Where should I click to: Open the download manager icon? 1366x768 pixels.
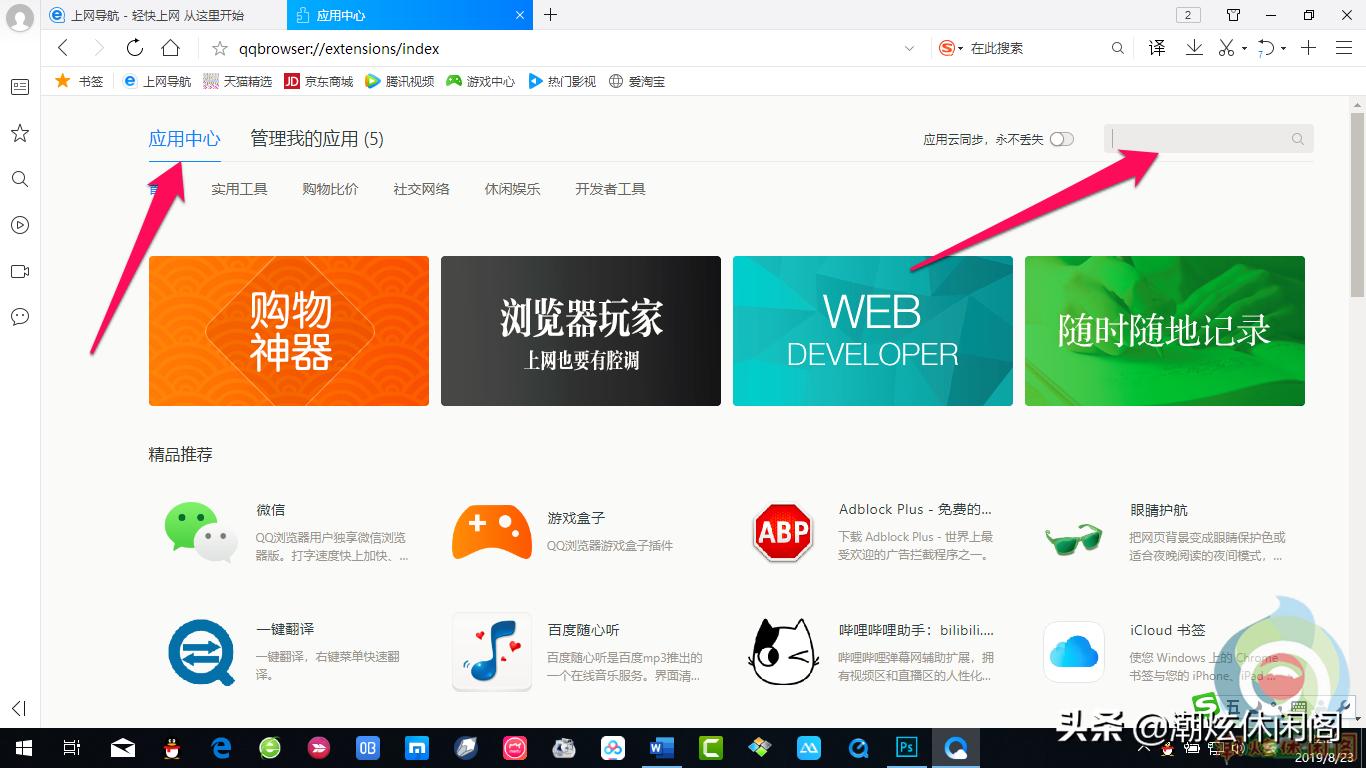click(1193, 47)
